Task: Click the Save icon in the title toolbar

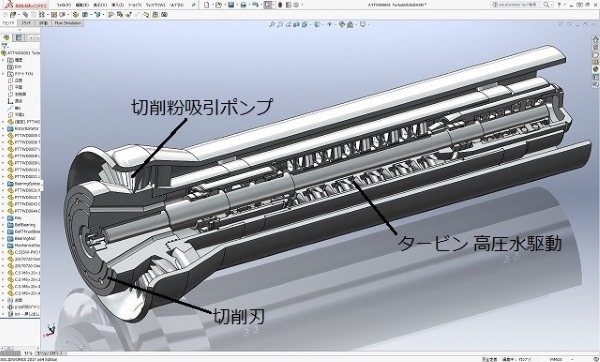Action: pyautogui.click(x=231, y=5)
